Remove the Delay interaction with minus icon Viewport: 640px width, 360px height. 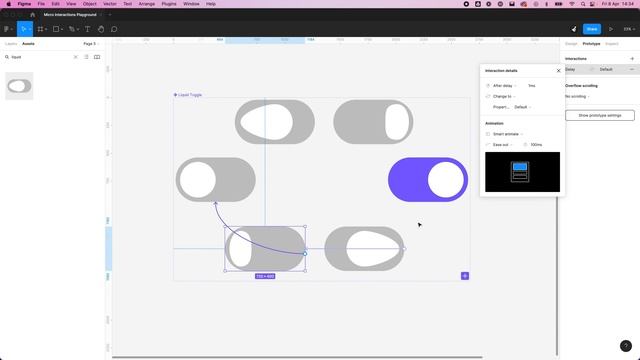coord(632,69)
